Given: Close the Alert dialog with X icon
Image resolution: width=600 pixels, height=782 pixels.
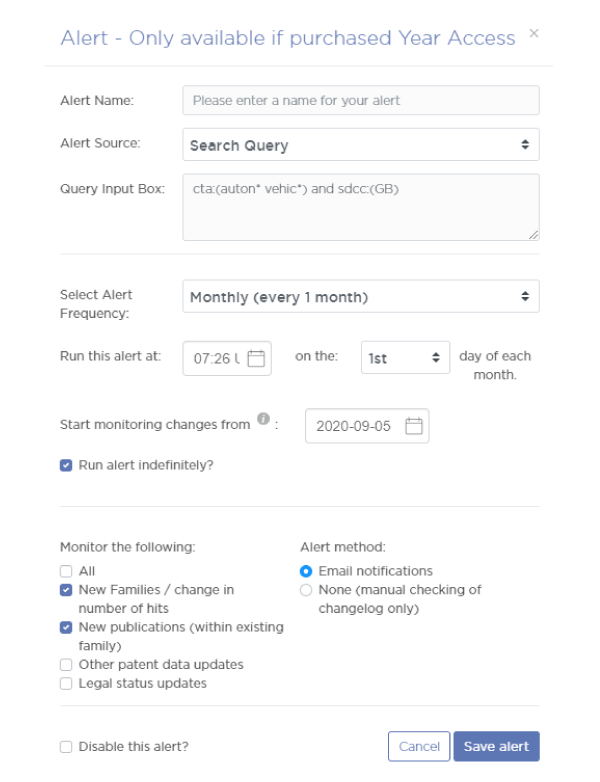Looking at the screenshot, I should point(534,33).
